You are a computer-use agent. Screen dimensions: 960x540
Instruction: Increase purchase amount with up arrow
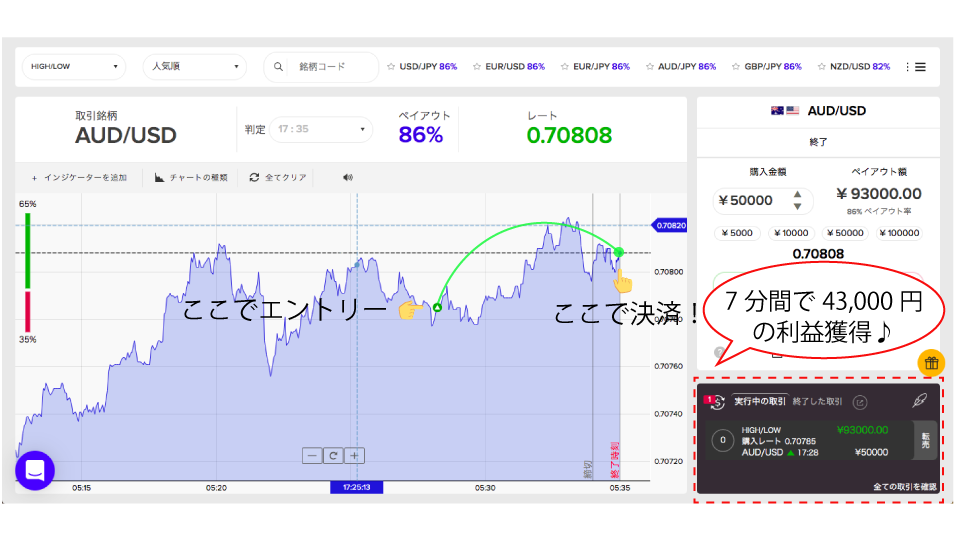coord(797,194)
